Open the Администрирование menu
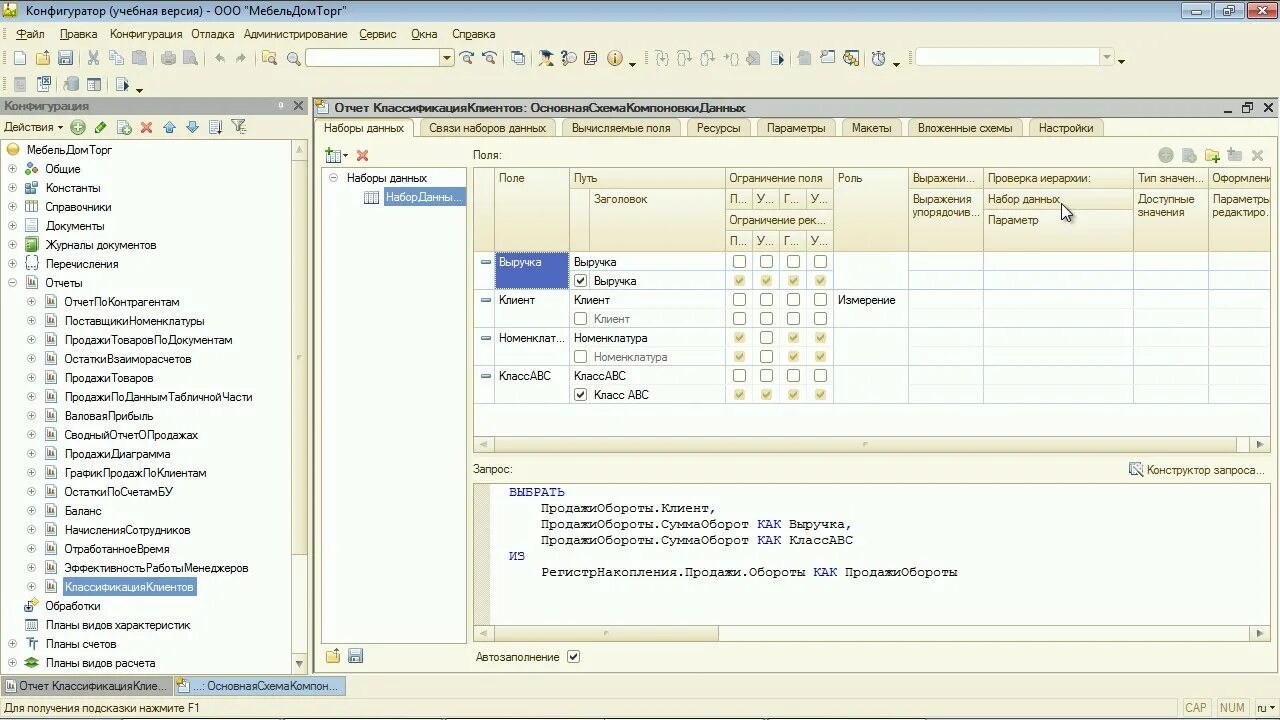The height and width of the screenshot is (720, 1280). click(x=295, y=34)
